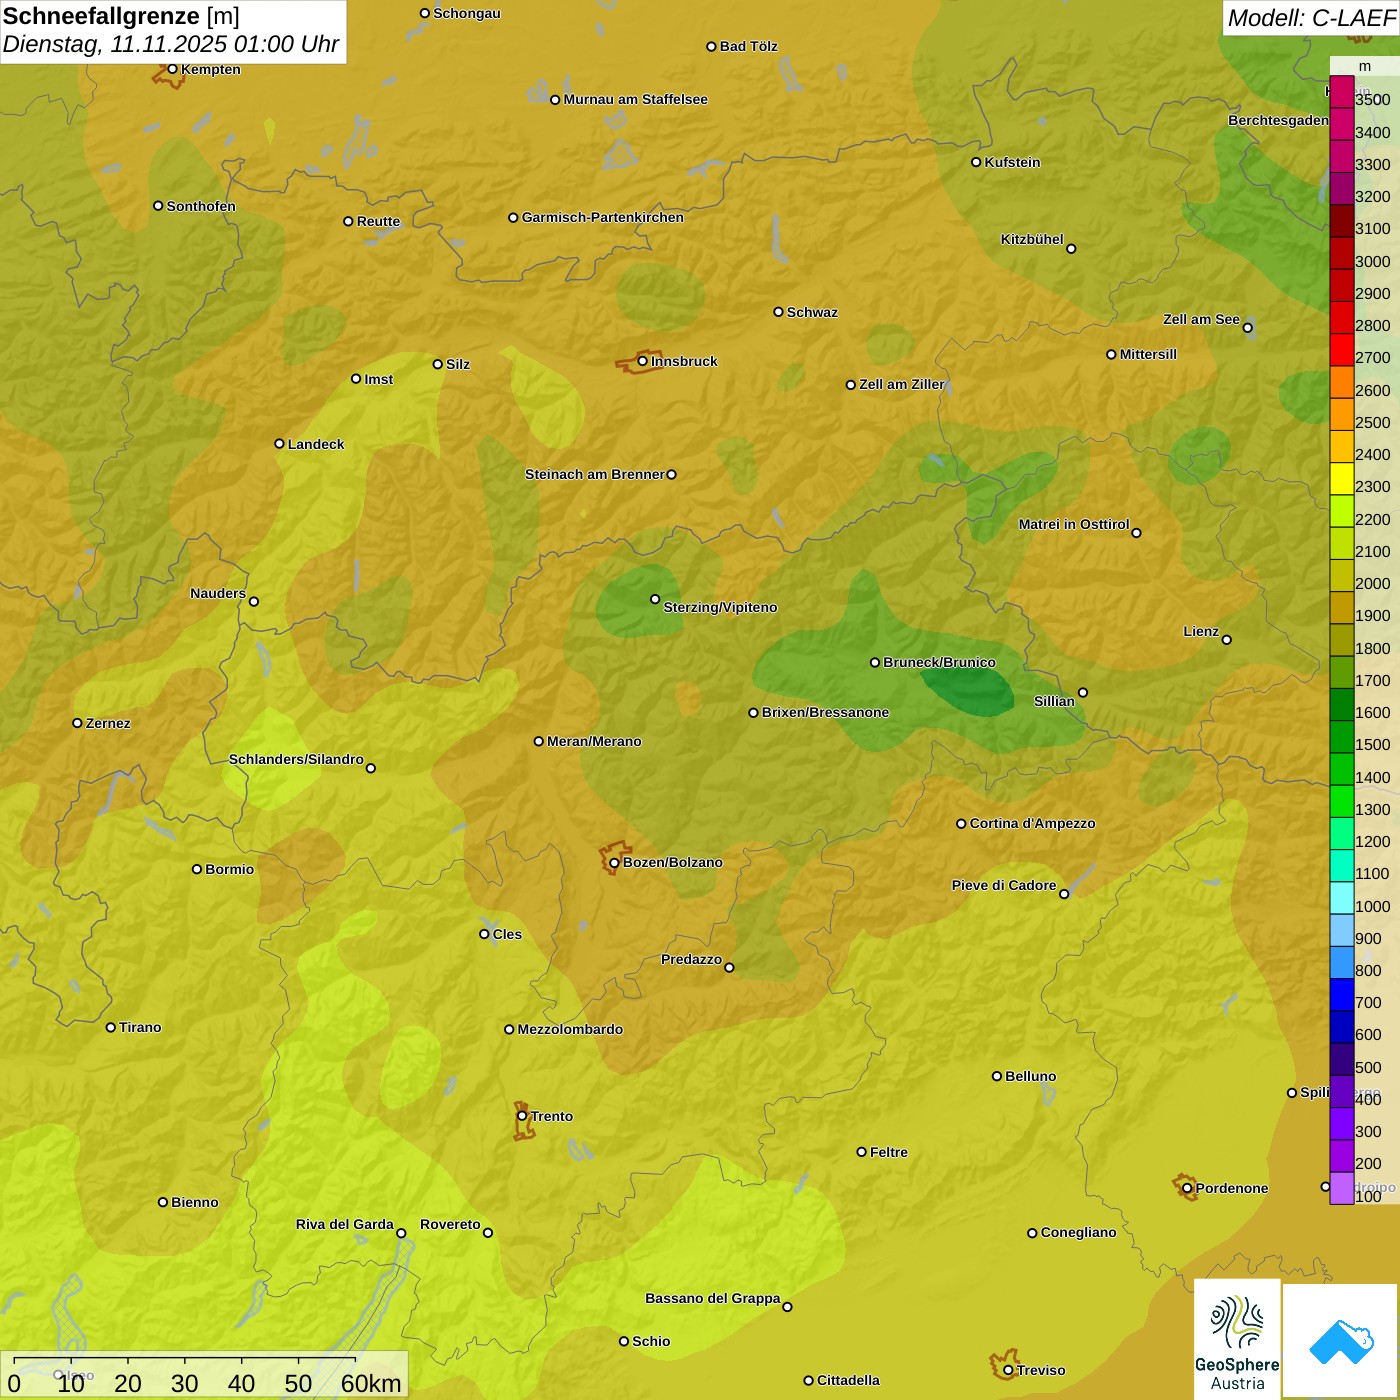Click the blue cloud logo beside GeoSphere

pos(1341,1341)
